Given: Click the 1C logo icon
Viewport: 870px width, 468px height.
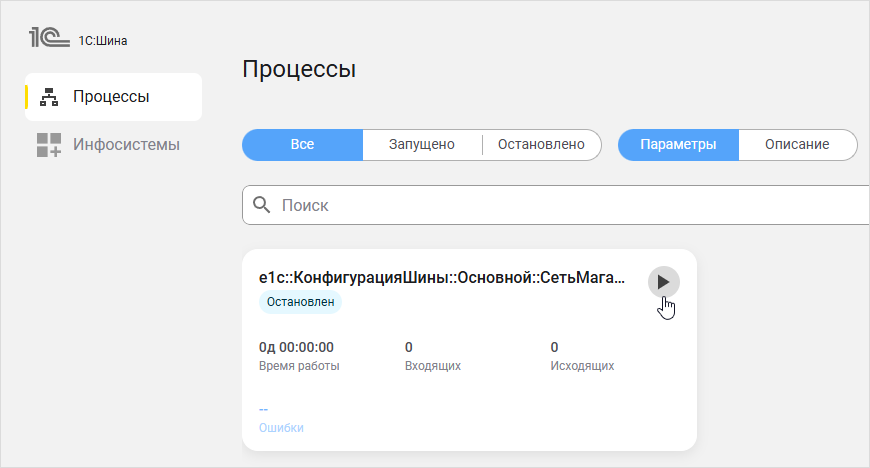Looking at the screenshot, I should tap(49, 38).
